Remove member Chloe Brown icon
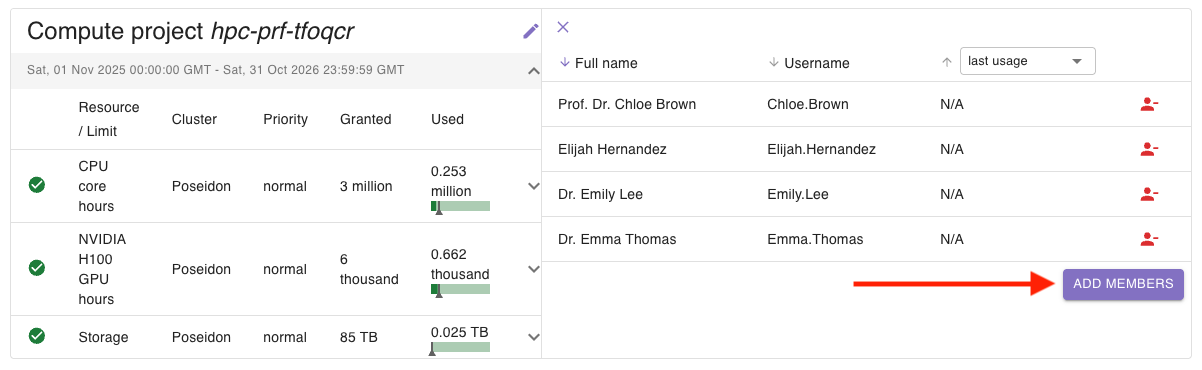 1149,104
